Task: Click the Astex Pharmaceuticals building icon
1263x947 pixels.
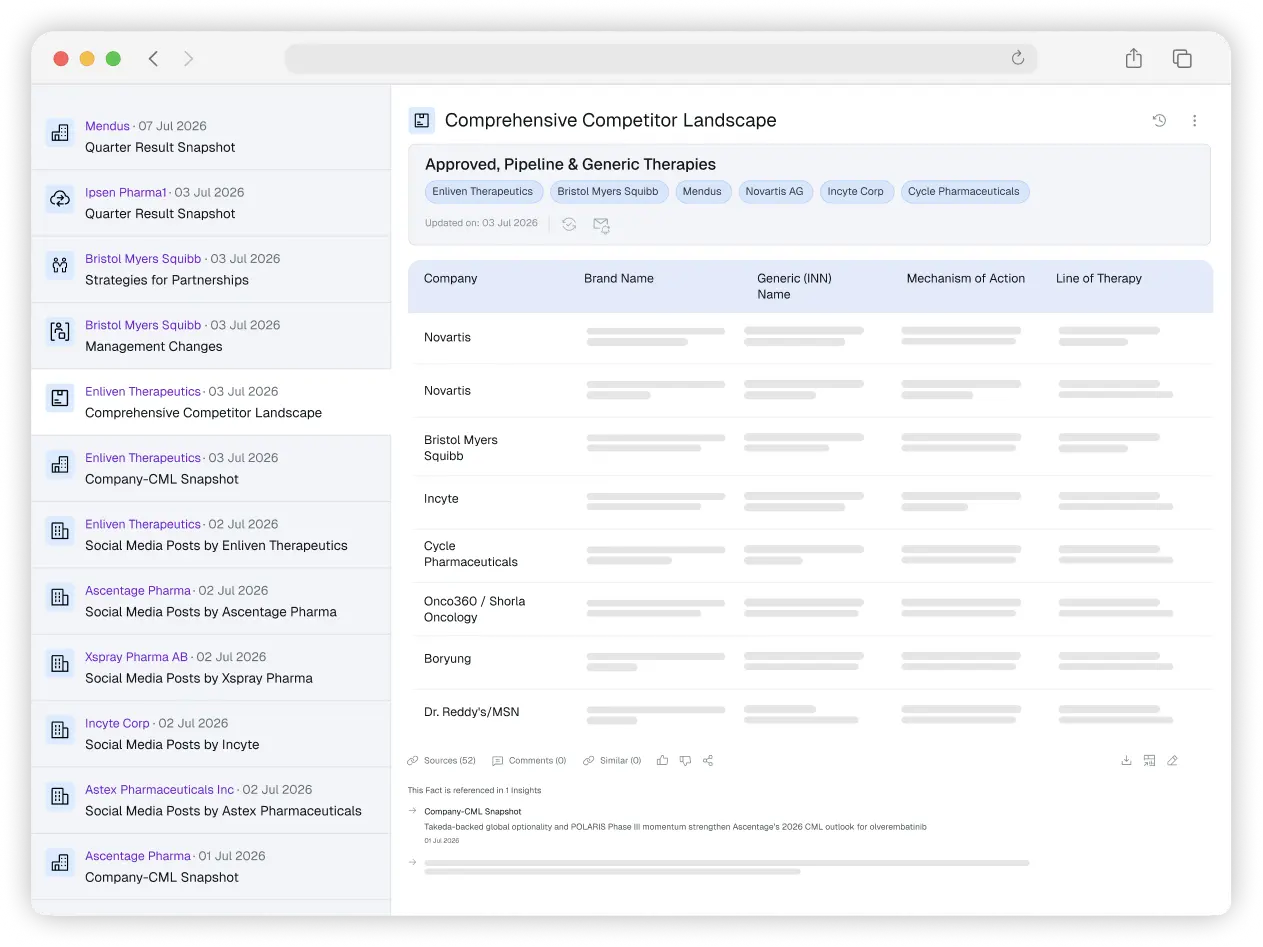Action: pyautogui.click(x=60, y=796)
